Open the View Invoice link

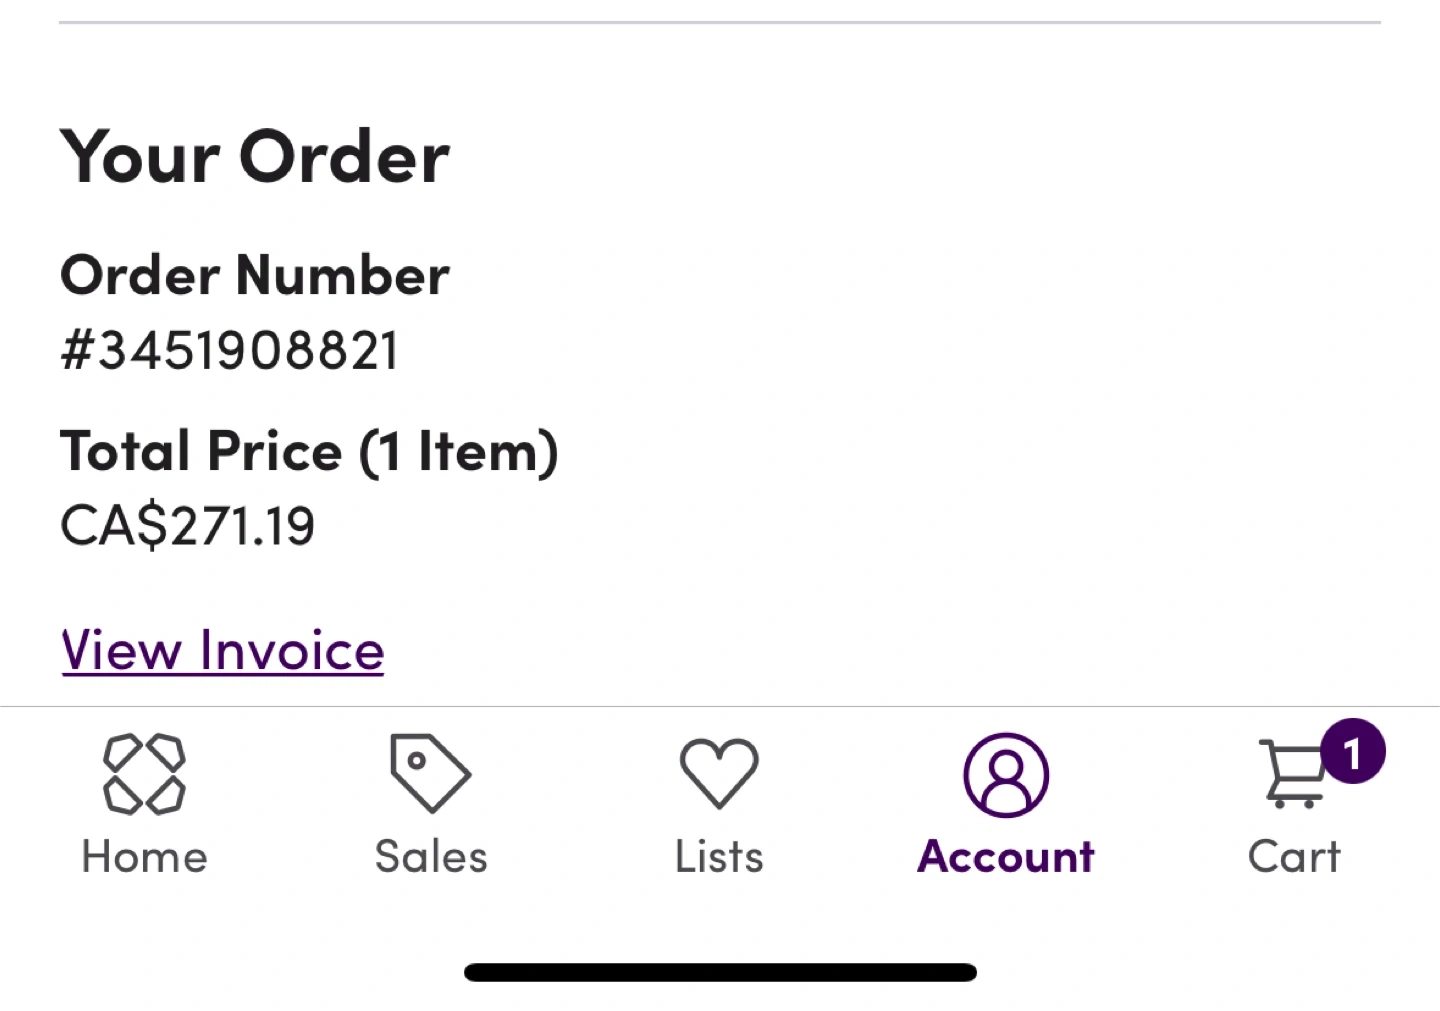222,651
